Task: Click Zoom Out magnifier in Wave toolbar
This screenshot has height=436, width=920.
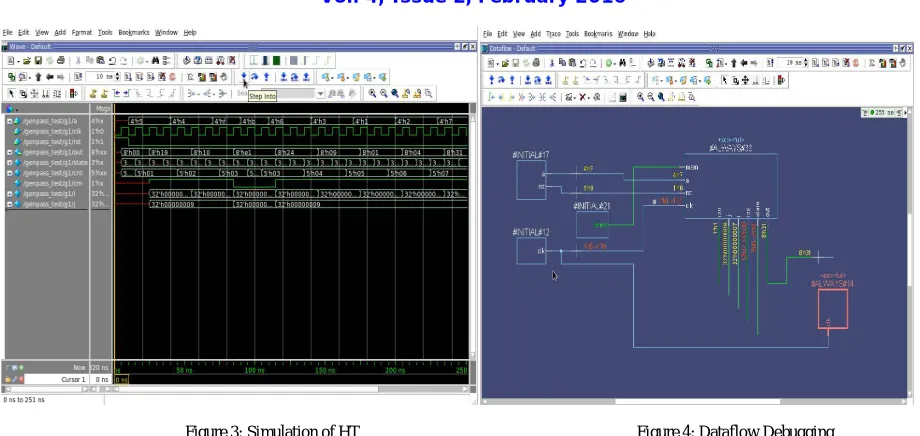Action: [384, 93]
